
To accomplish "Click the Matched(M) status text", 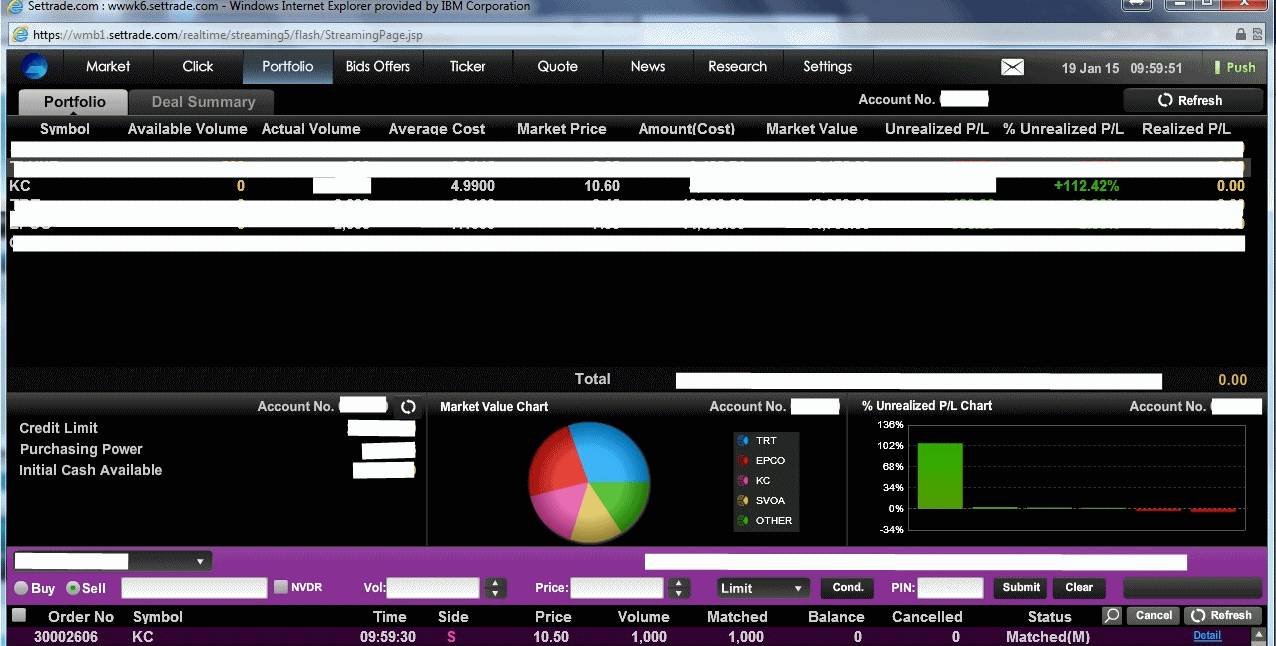I will (1048, 637).
